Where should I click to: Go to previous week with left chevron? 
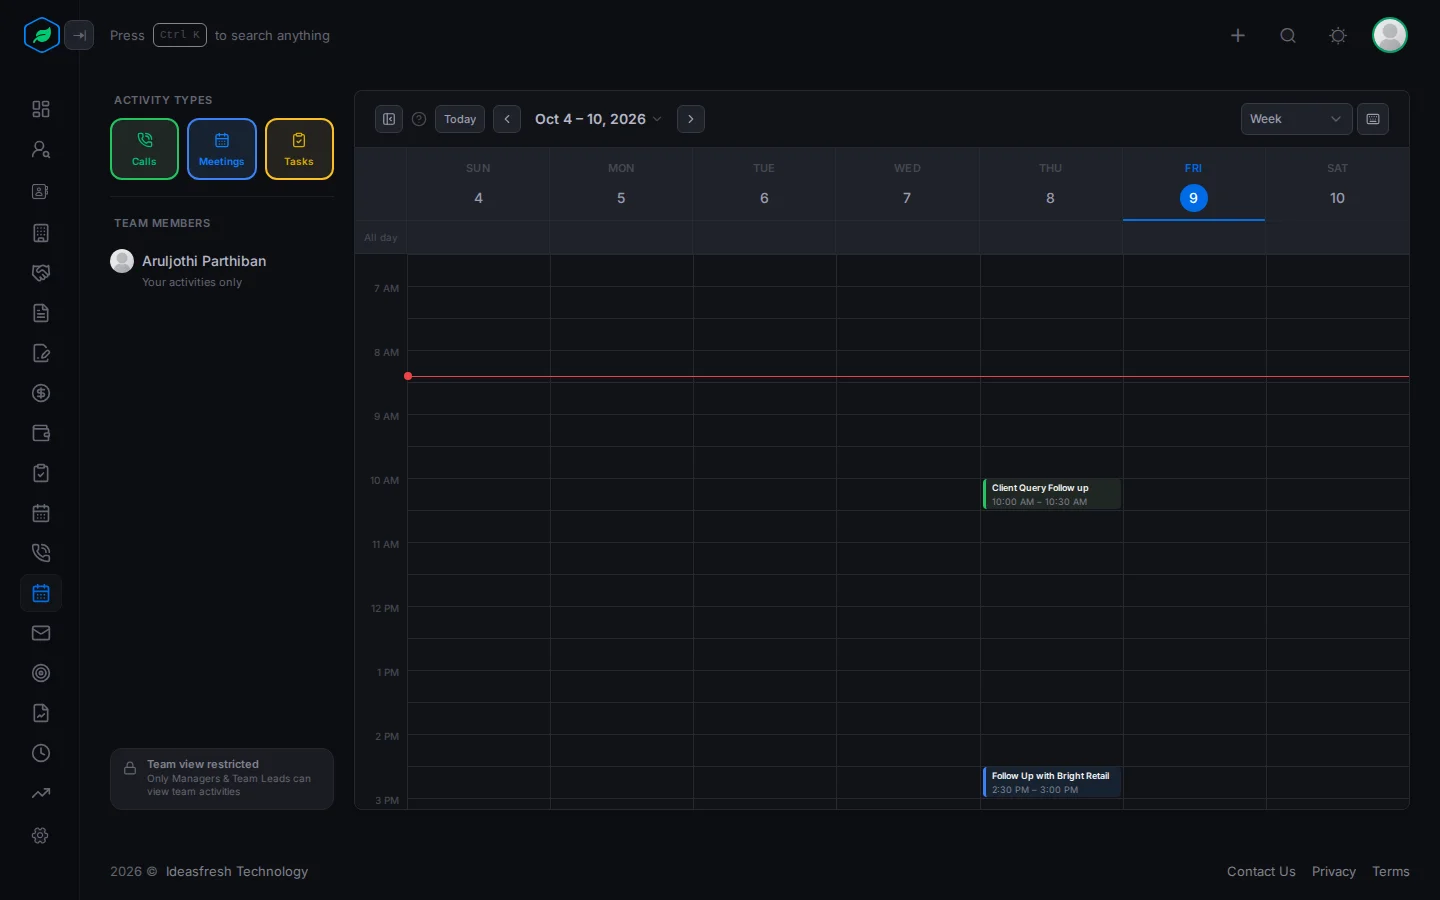point(507,119)
